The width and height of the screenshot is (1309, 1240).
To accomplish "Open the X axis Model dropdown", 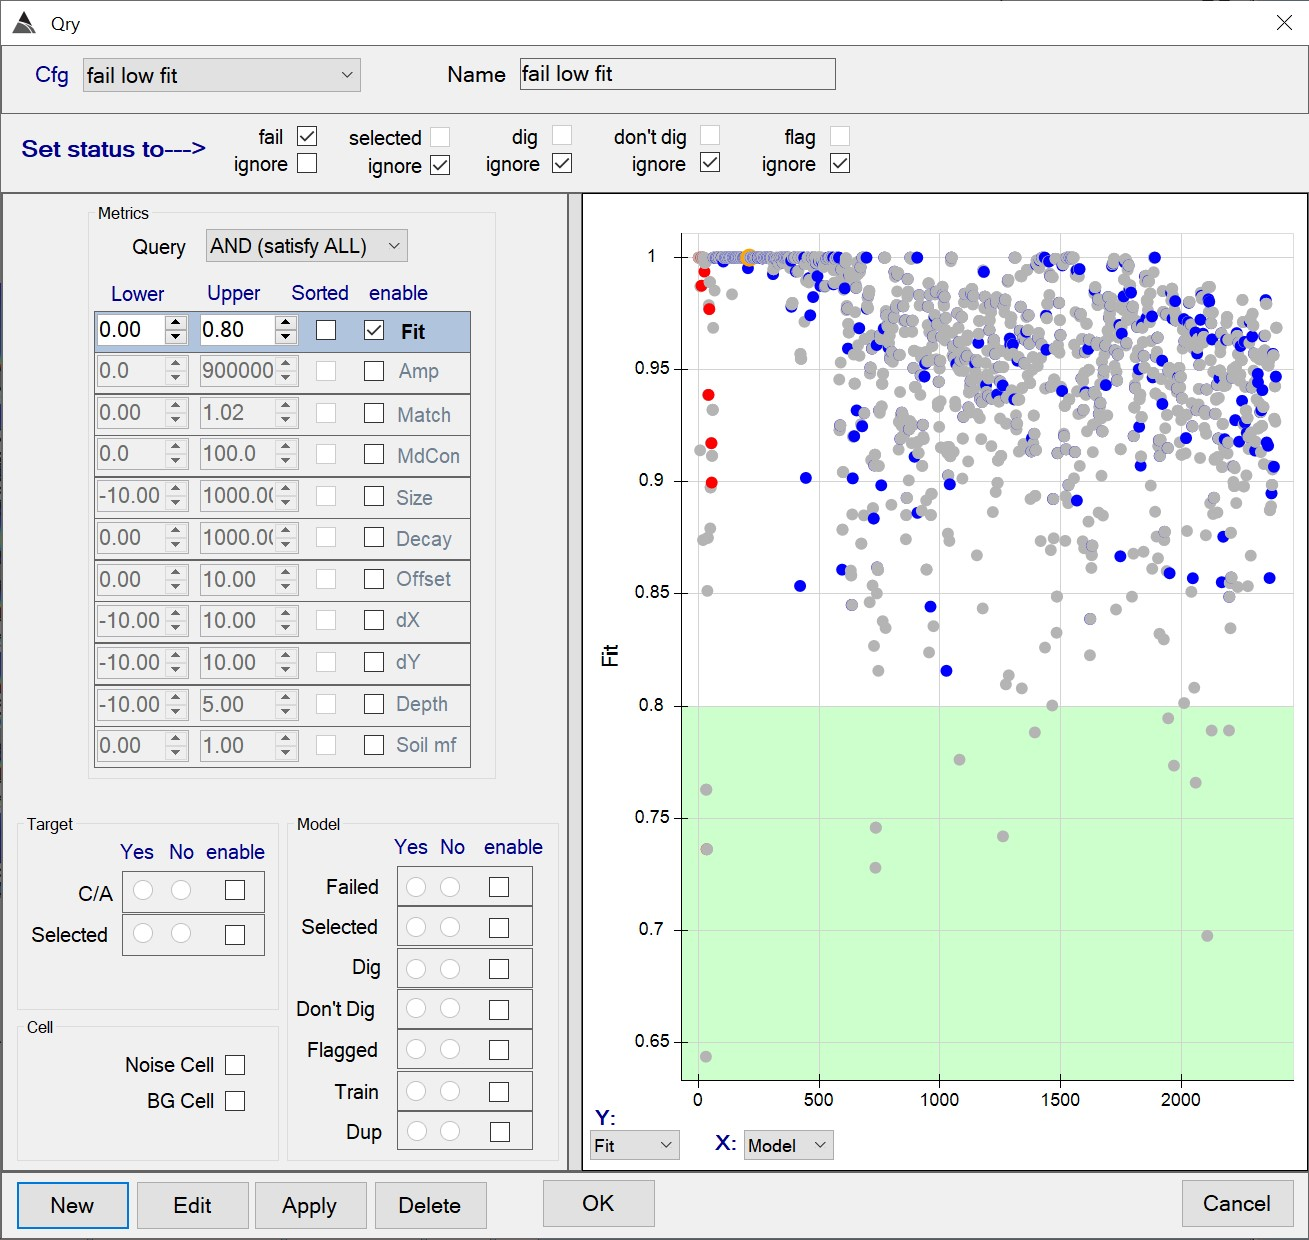I will point(789,1145).
